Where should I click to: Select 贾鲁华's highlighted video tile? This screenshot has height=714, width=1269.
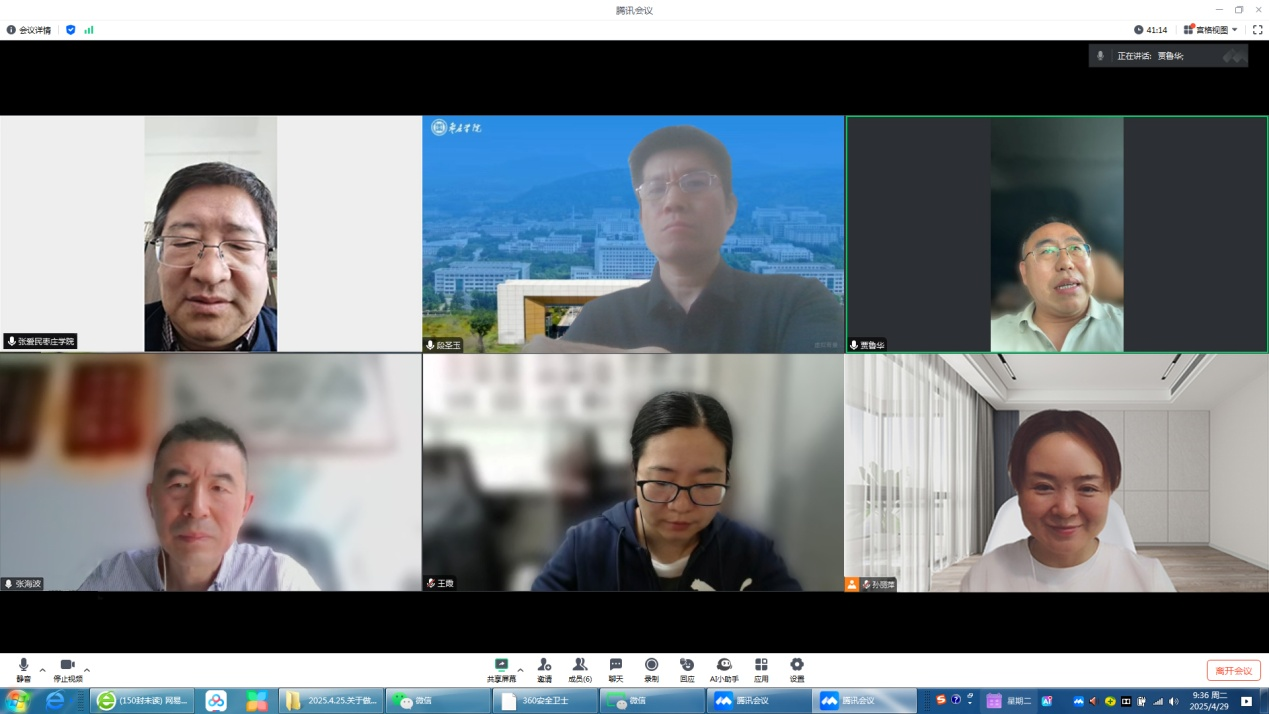click(x=1056, y=234)
